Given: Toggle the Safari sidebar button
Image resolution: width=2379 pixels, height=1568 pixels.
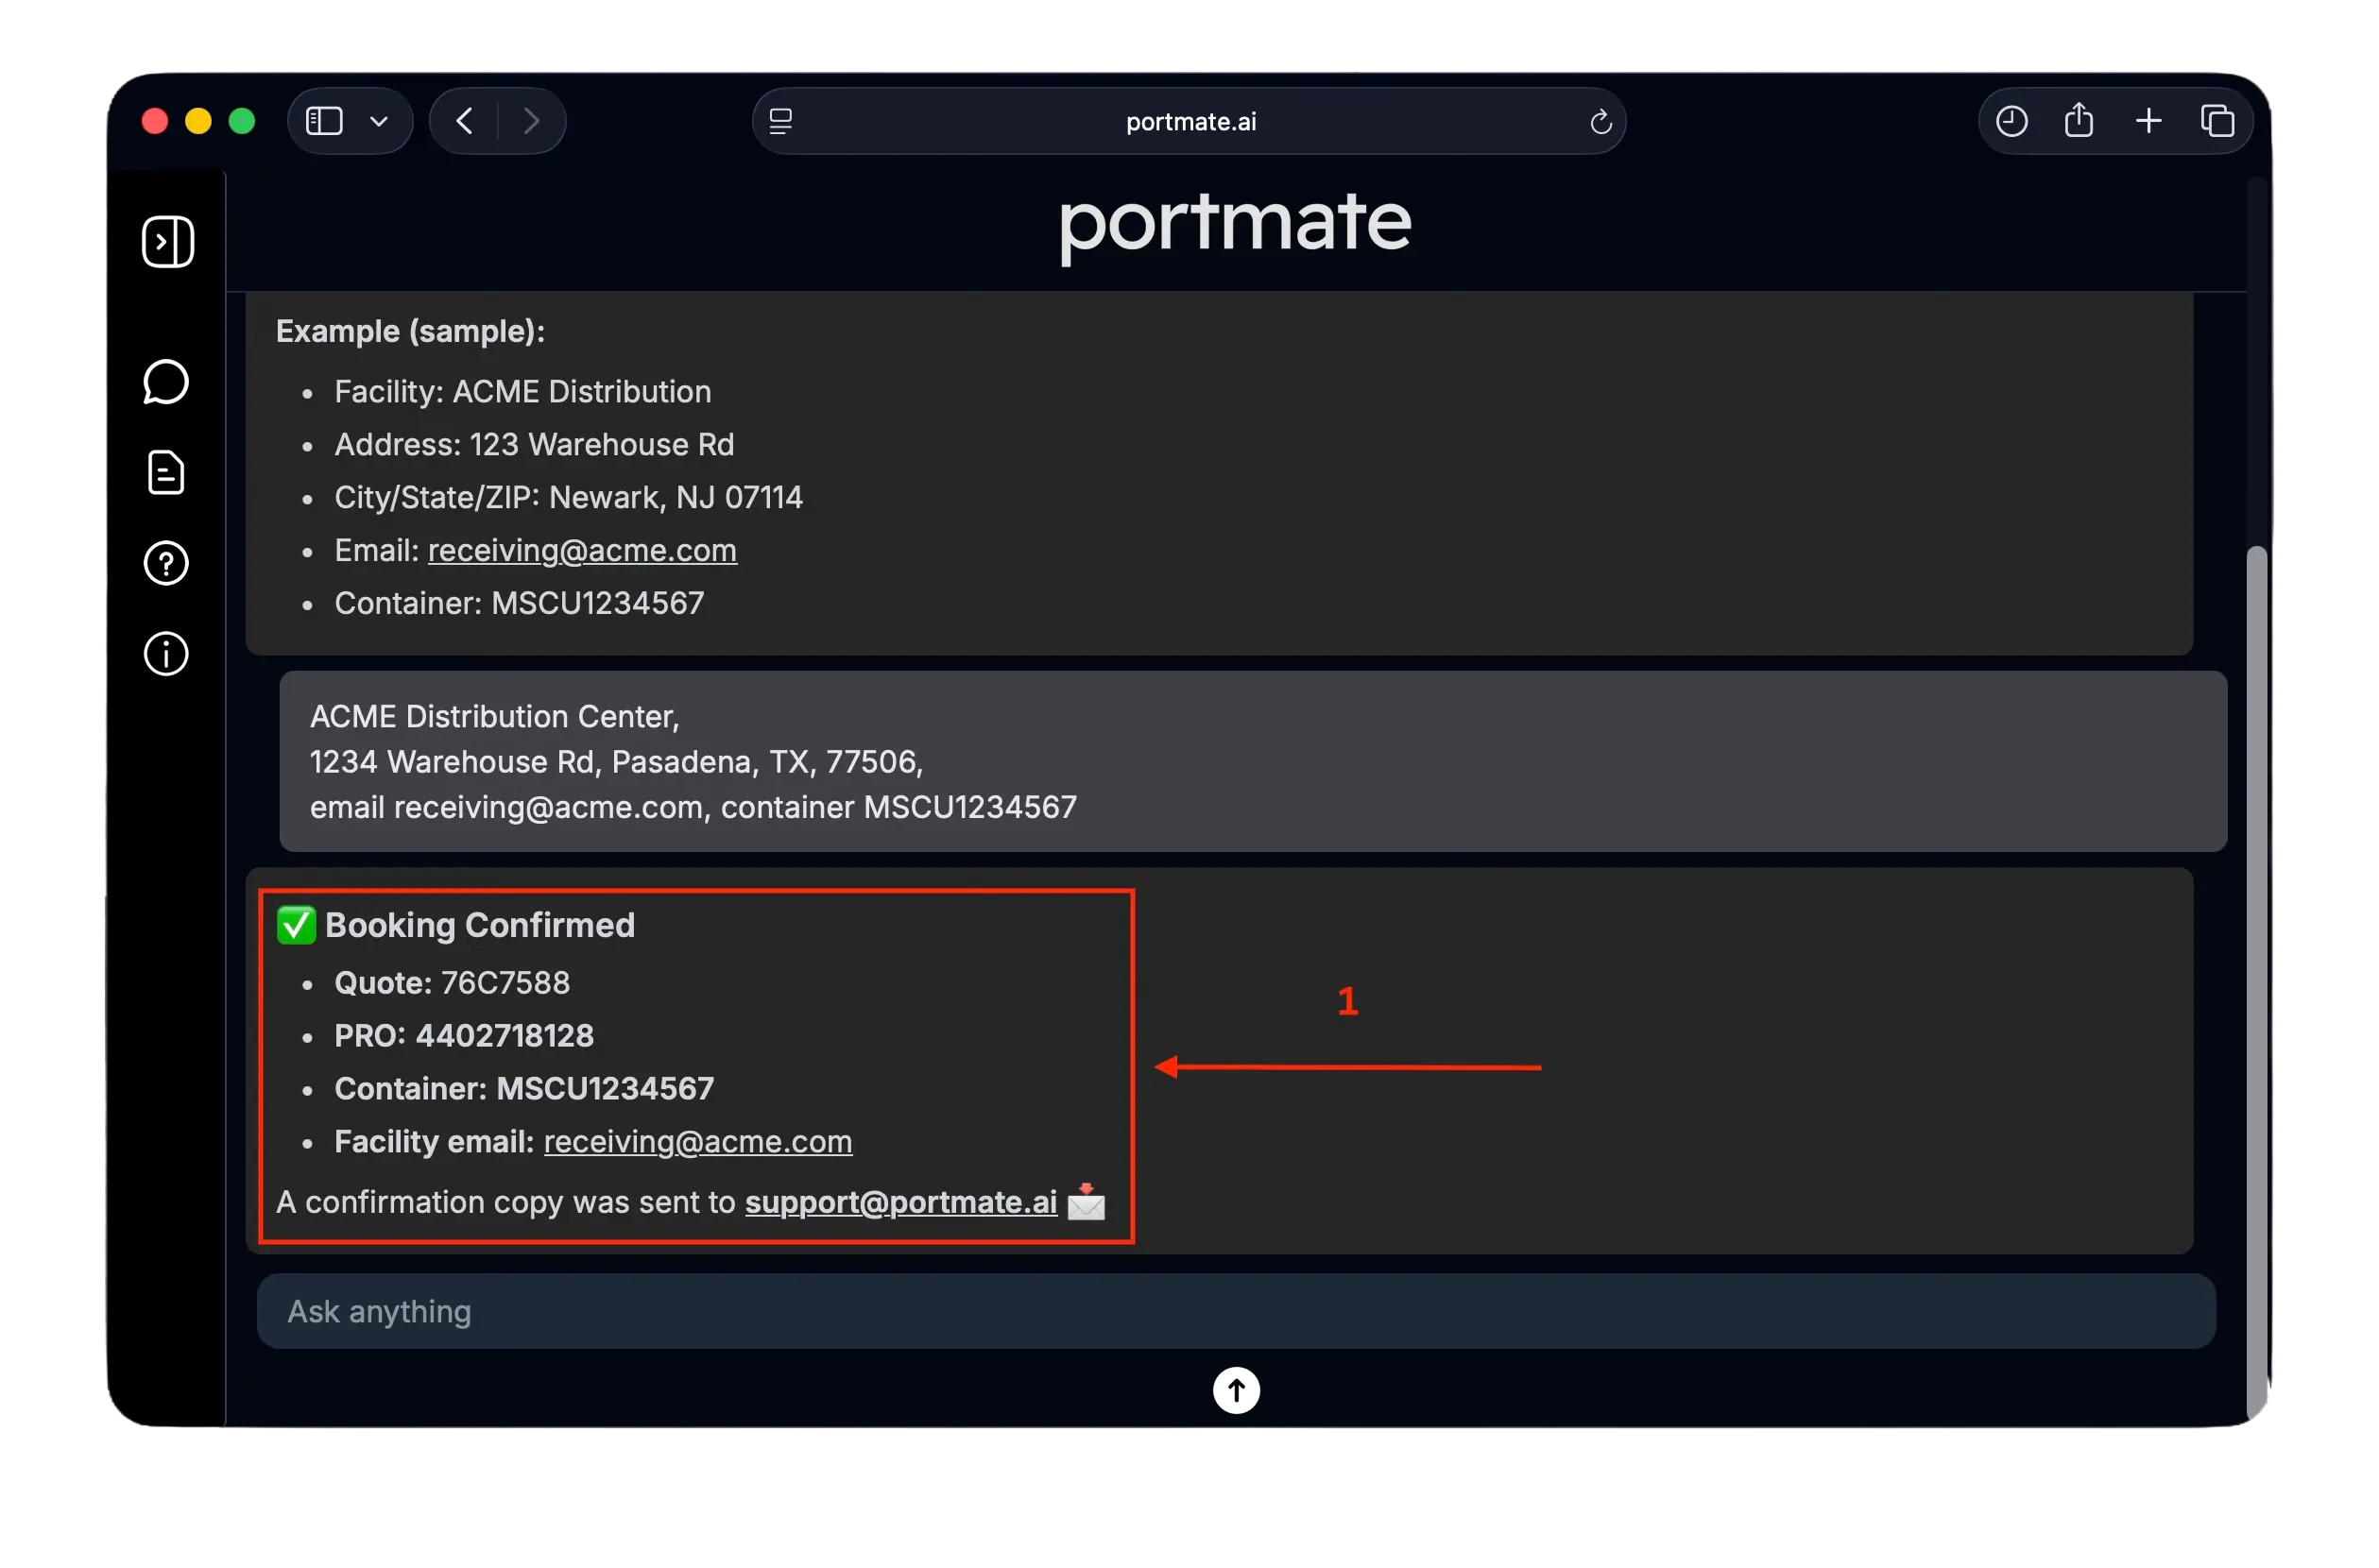Looking at the screenshot, I should 324,121.
